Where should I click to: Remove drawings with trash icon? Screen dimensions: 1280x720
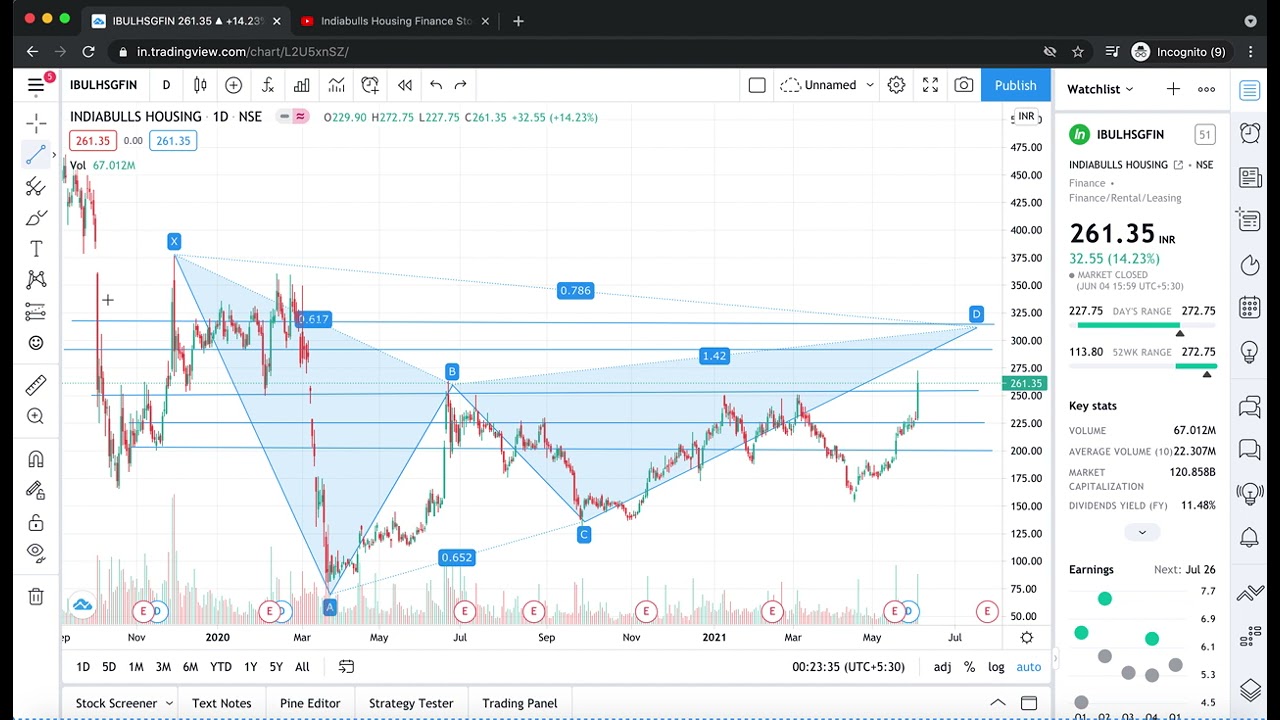[x=36, y=596]
